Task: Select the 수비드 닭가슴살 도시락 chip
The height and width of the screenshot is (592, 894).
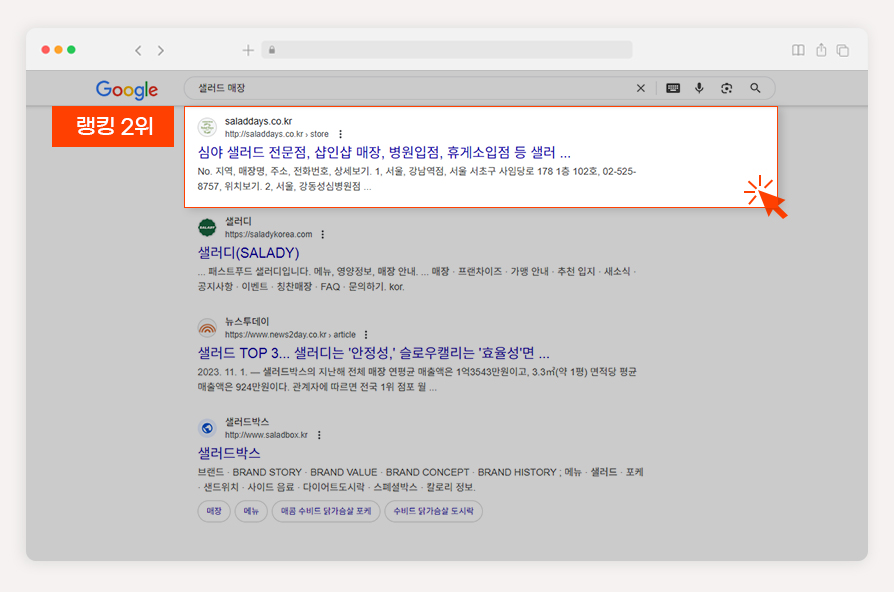Action: click(433, 511)
